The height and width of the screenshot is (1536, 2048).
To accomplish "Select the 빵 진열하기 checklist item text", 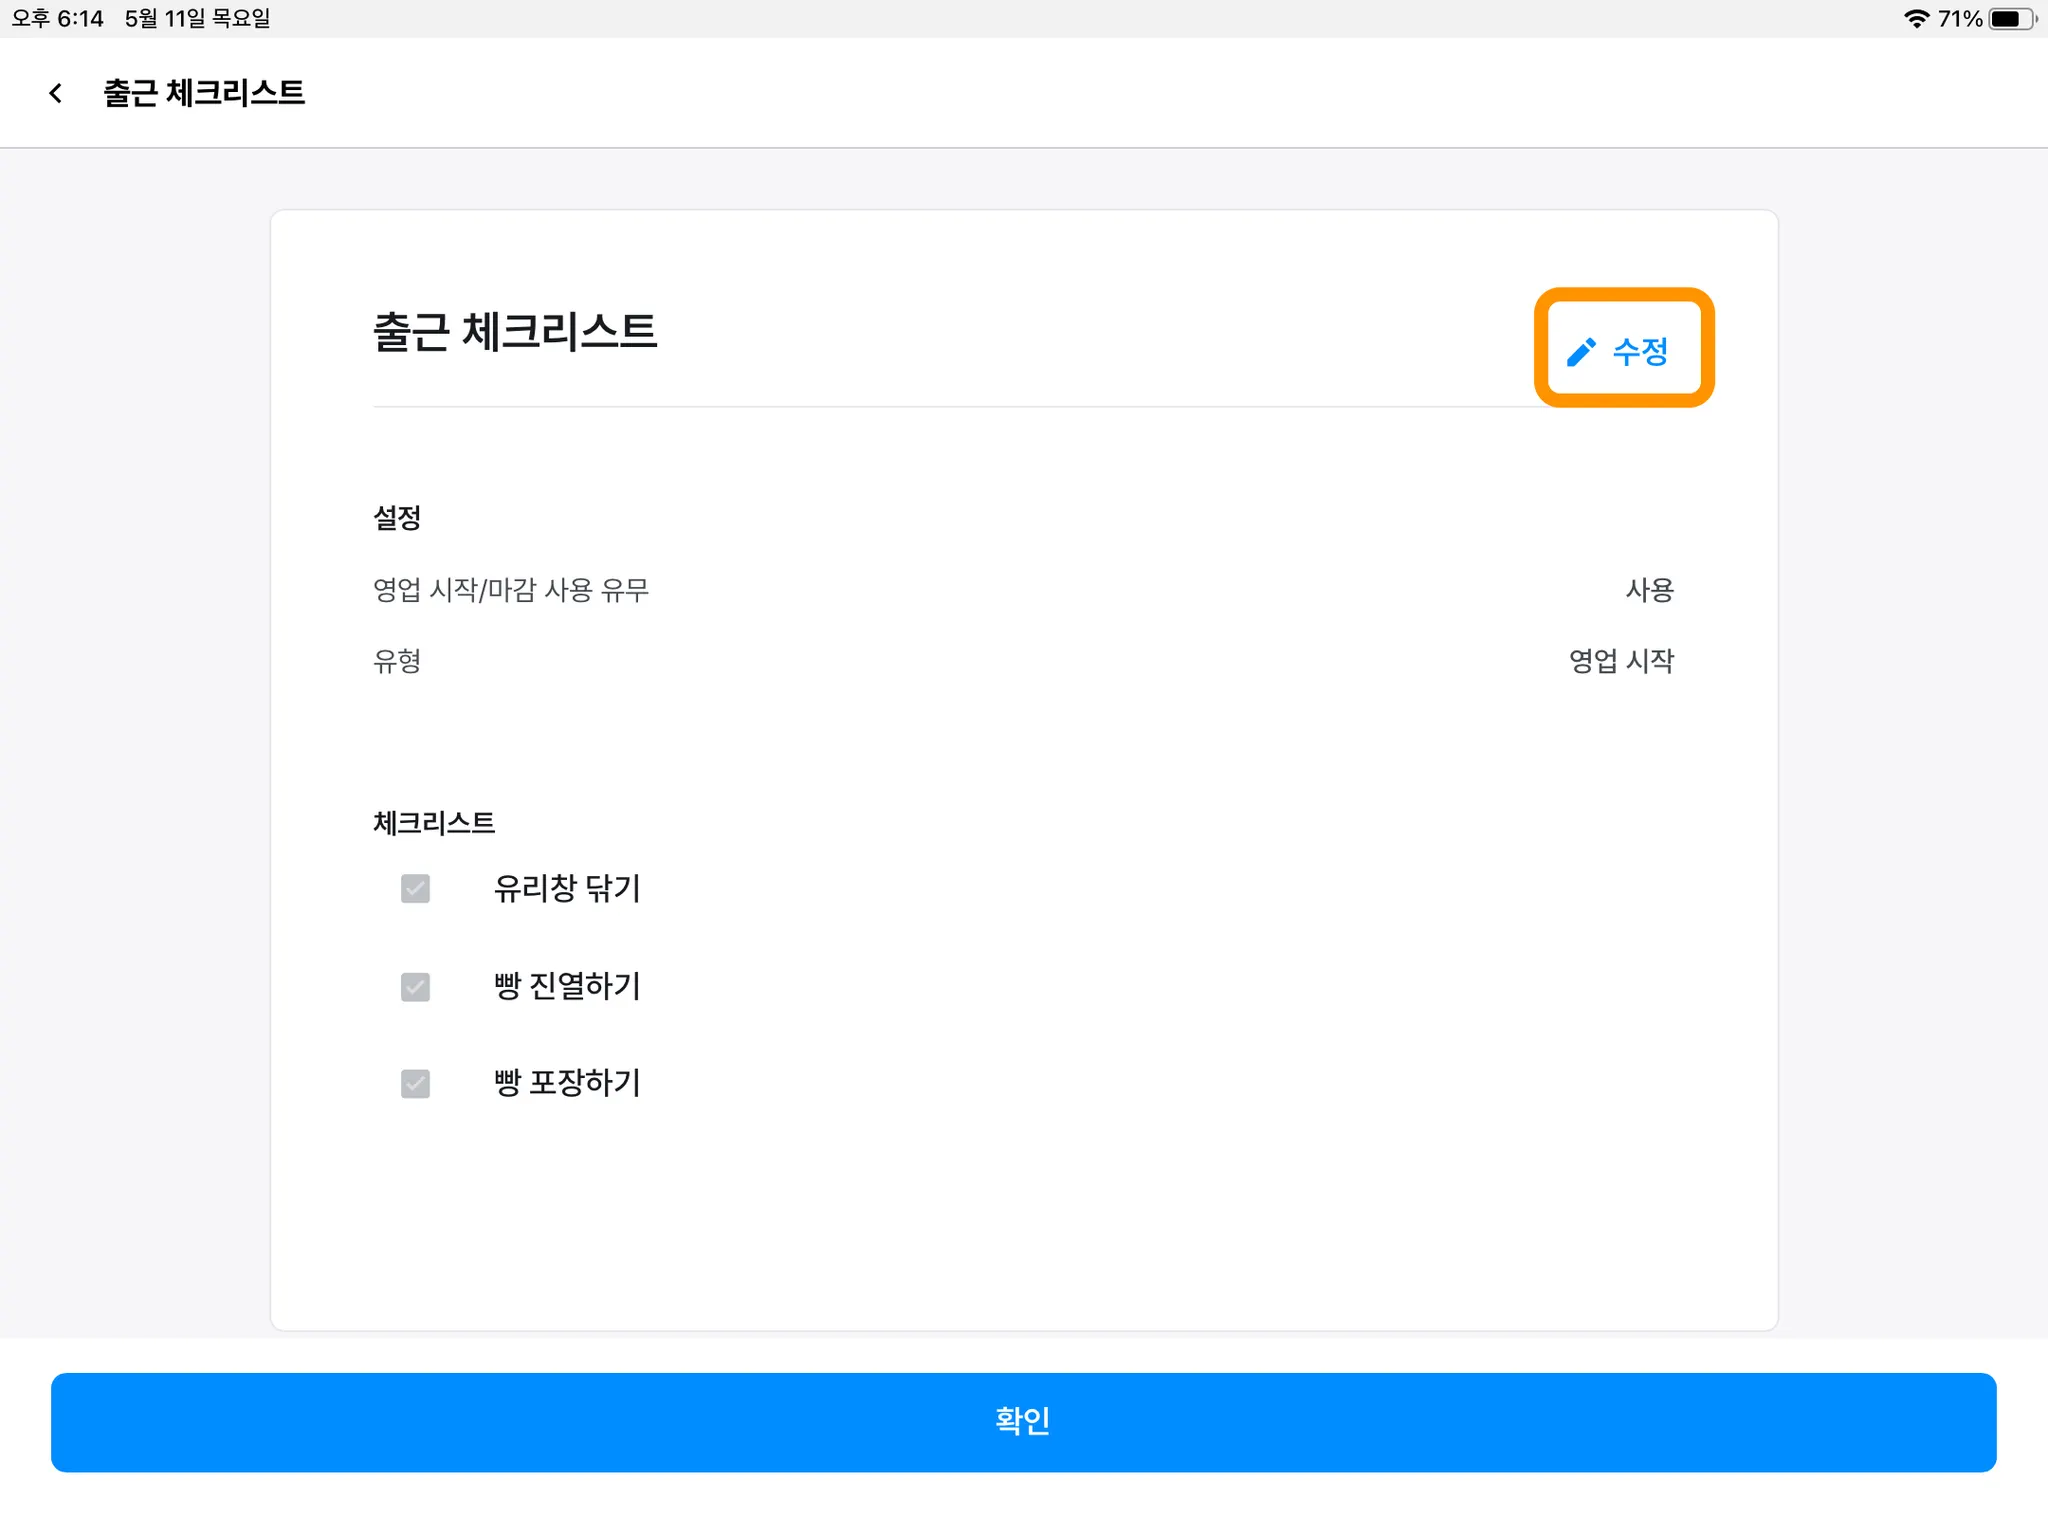I will pos(567,986).
